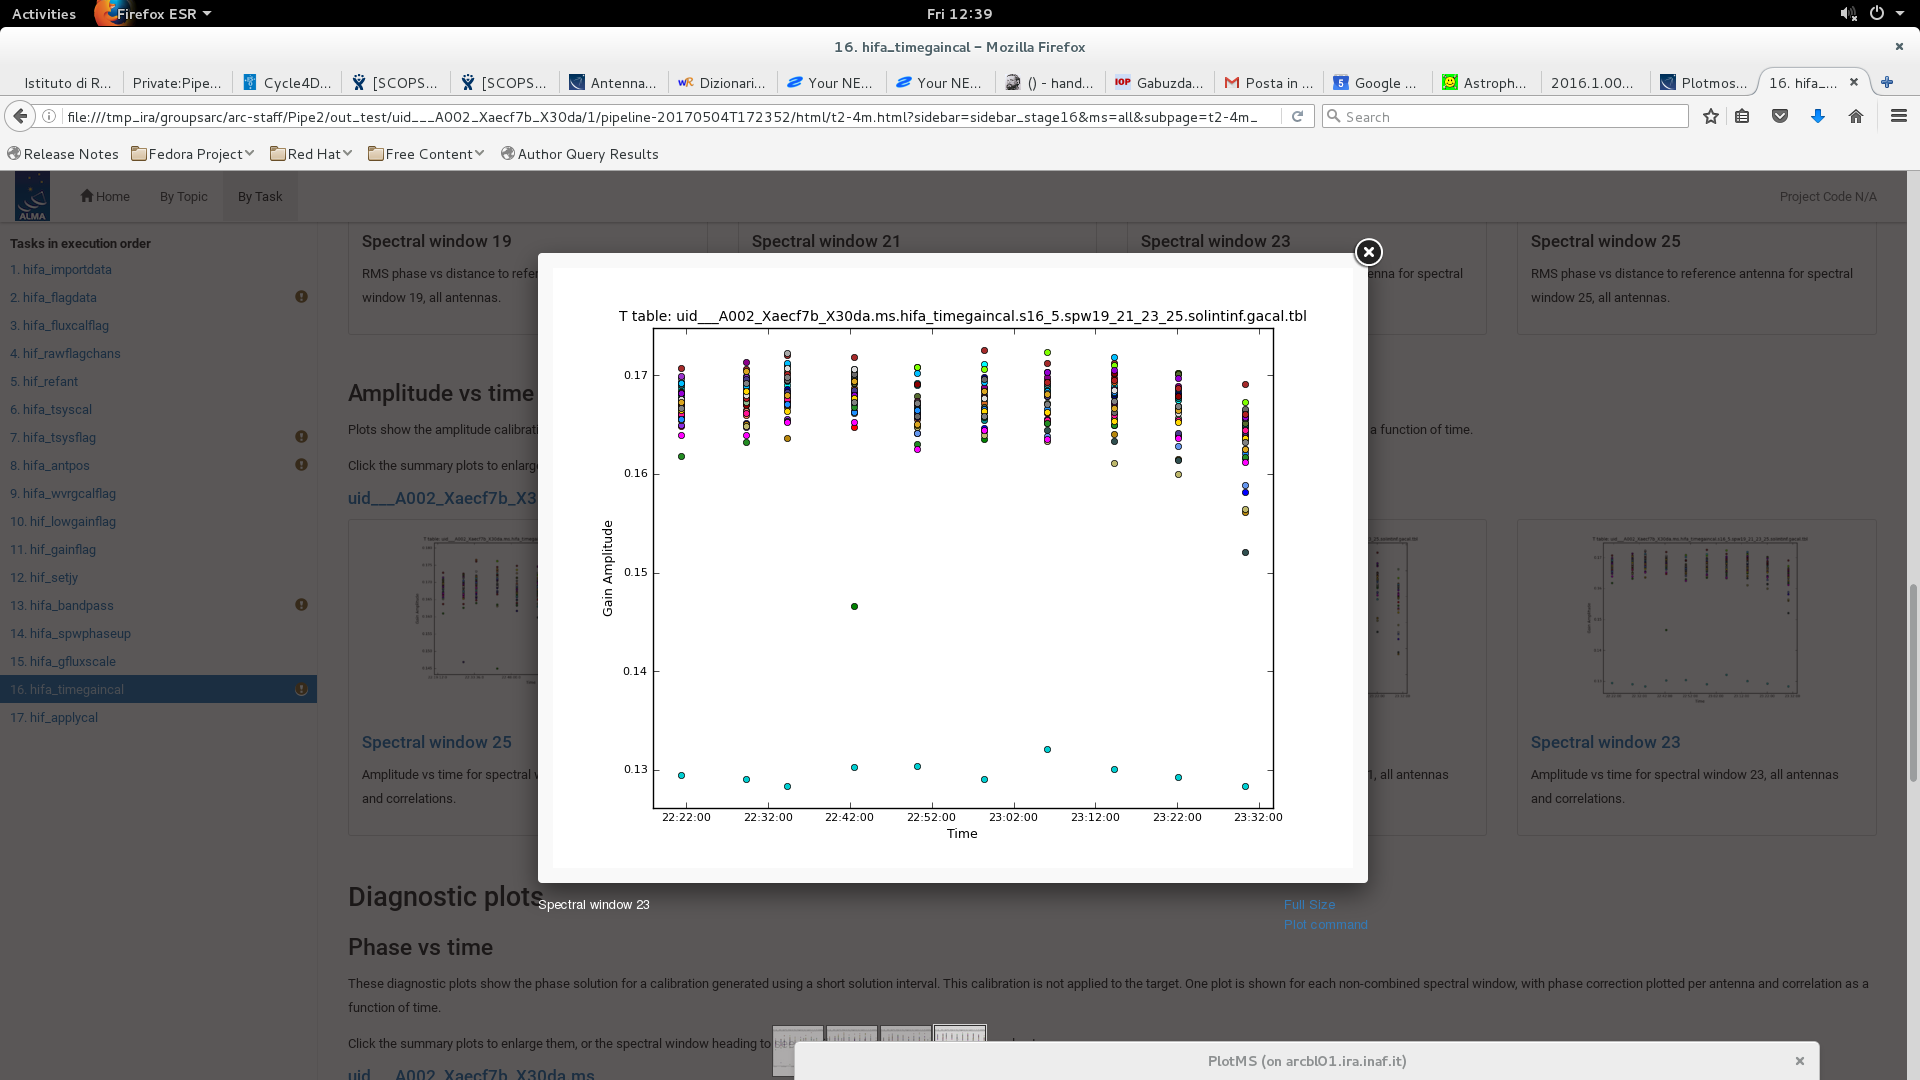Open a new tab with the plus icon
This screenshot has height=1080, width=1920.
pos(1887,82)
